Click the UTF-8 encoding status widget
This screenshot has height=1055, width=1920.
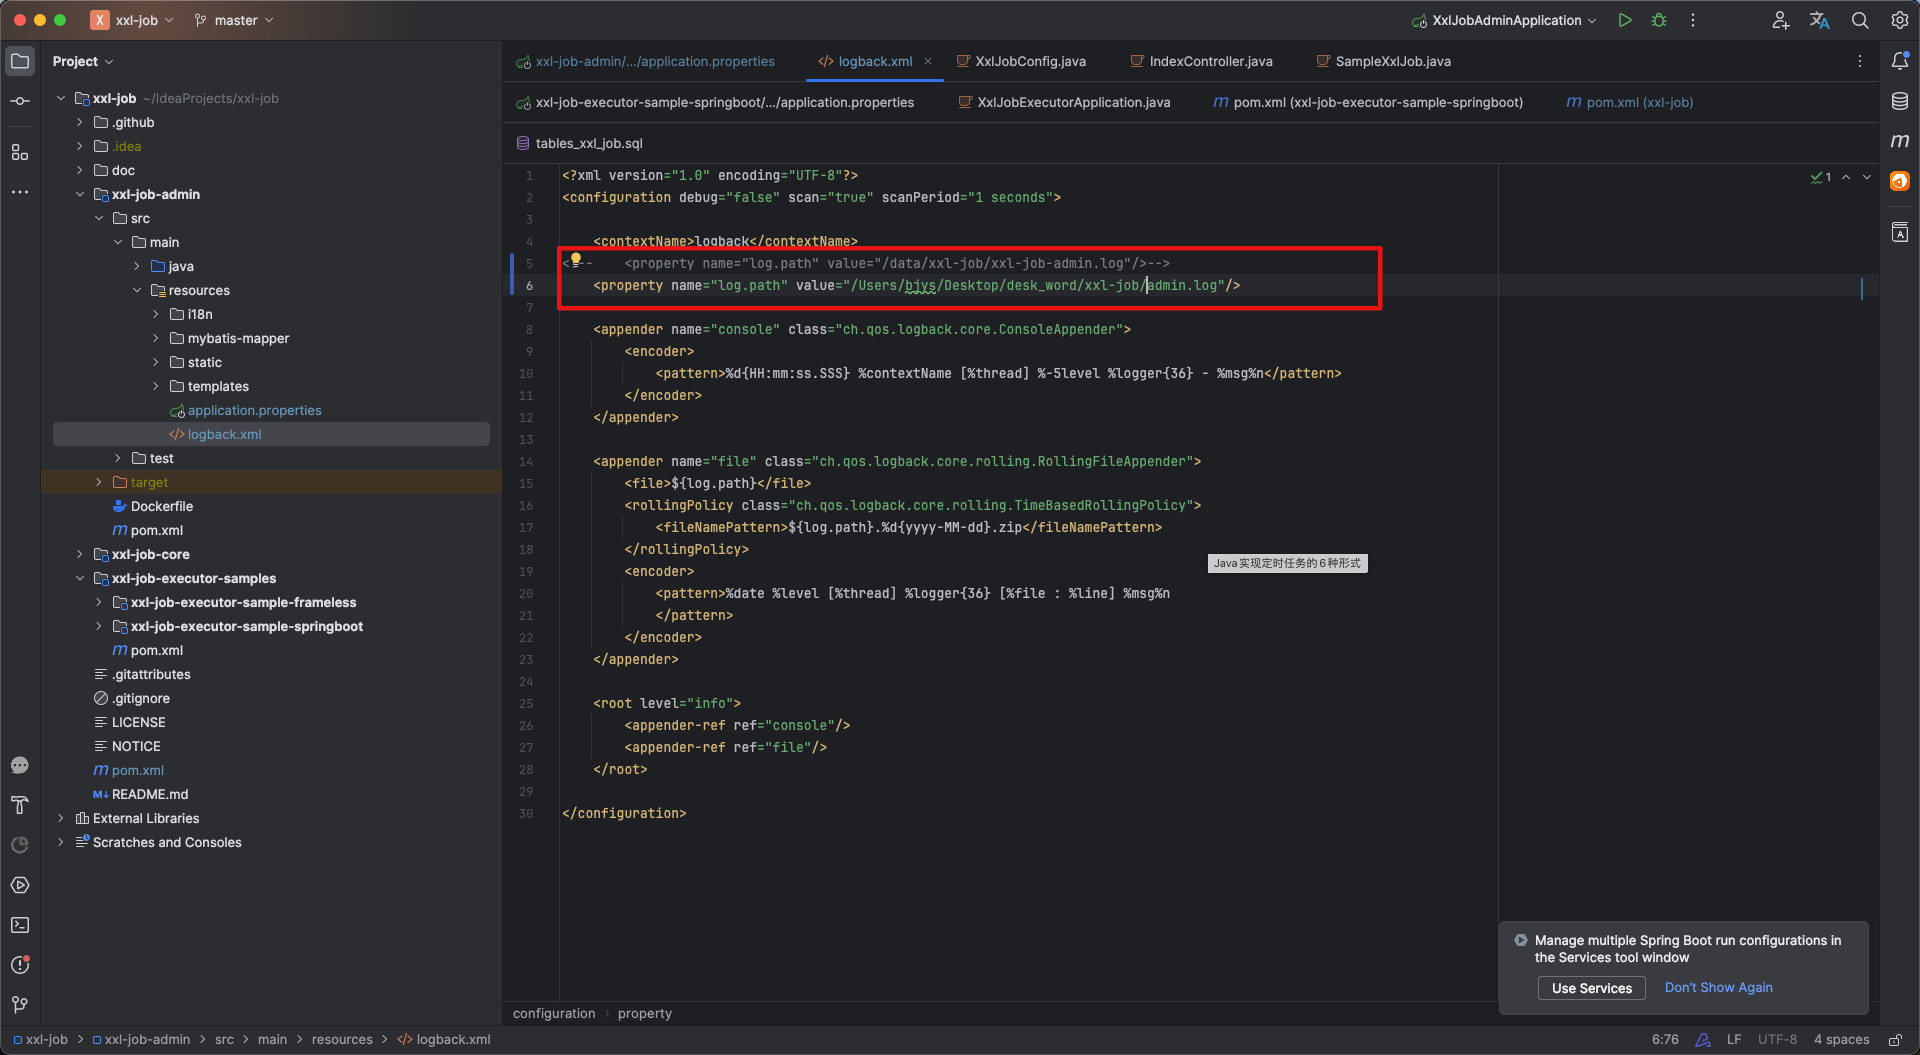pos(1777,1040)
